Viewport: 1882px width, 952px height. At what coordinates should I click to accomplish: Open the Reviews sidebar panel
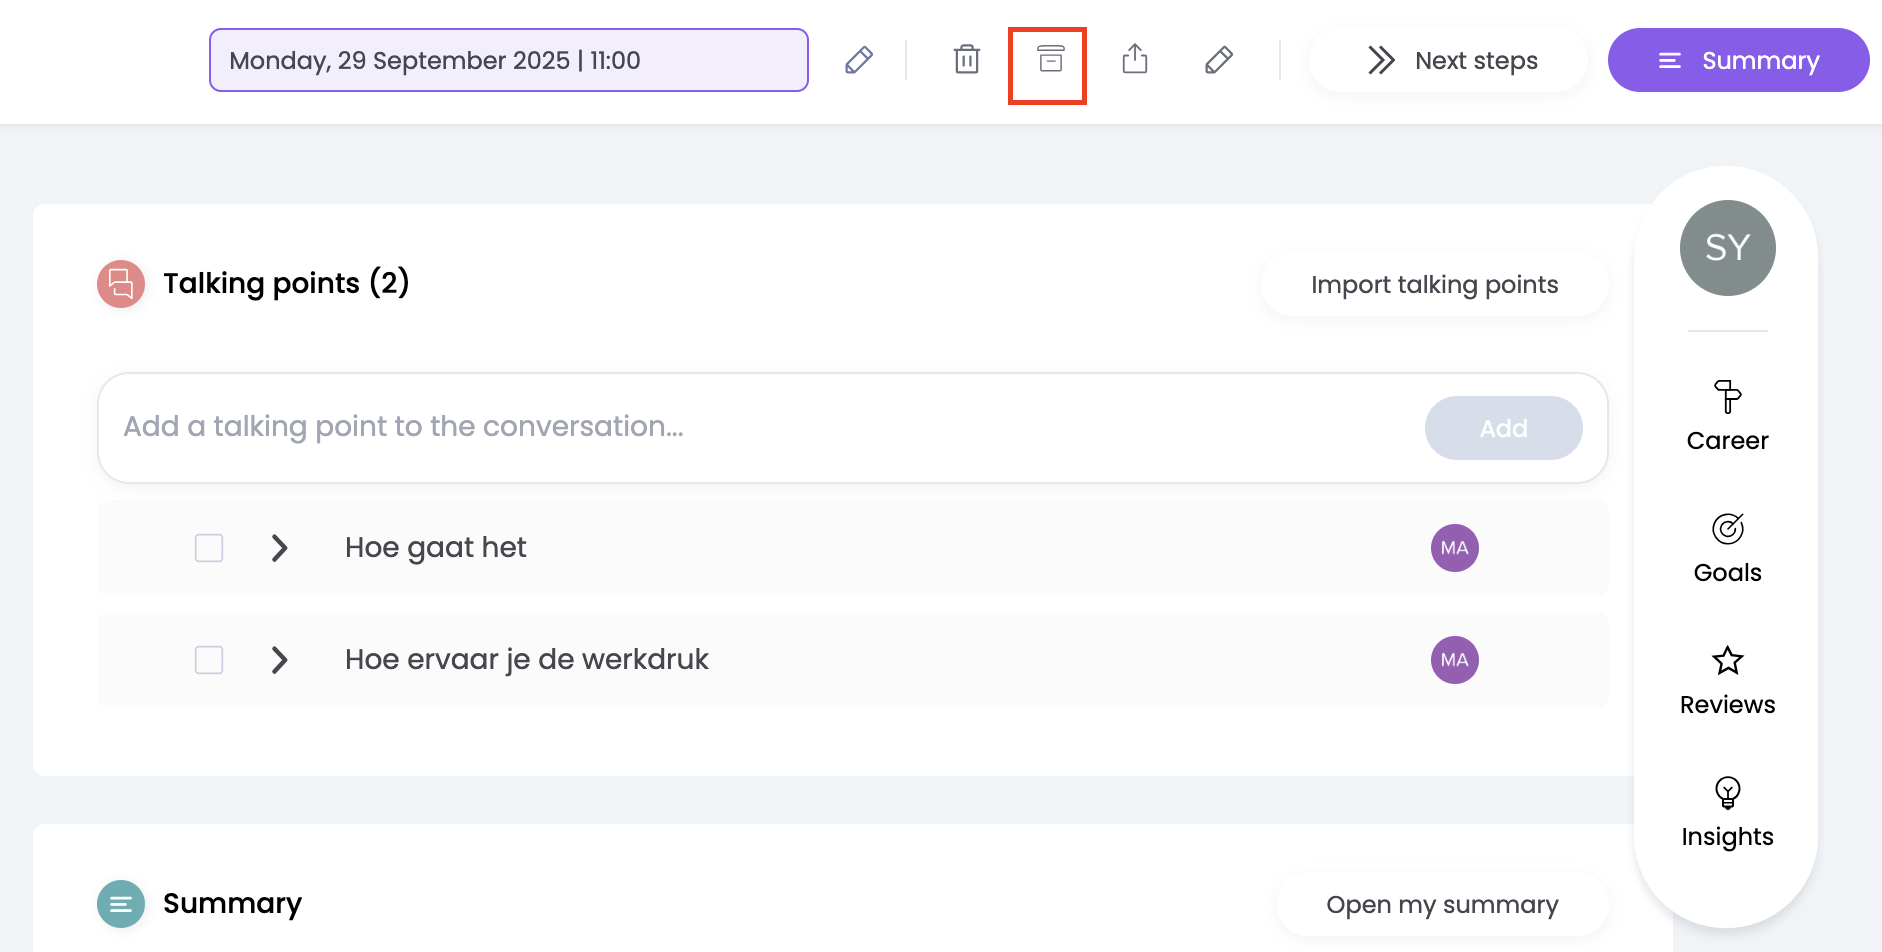[1727, 680]
